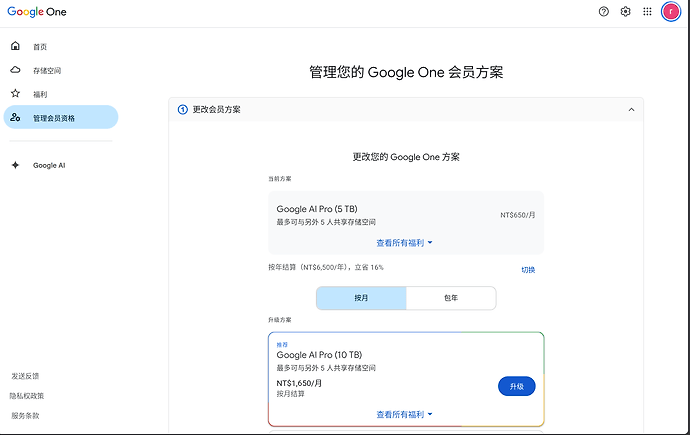Click the home icon next to 首页
This screenshot has width=690, height=435.
click(15, 46)
